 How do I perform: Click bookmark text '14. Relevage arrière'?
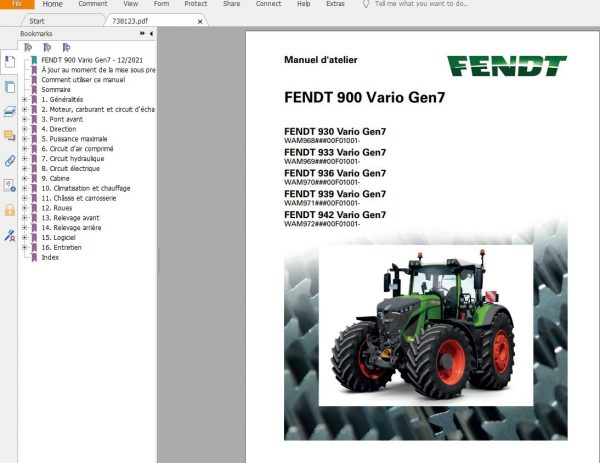coord(71,228)
